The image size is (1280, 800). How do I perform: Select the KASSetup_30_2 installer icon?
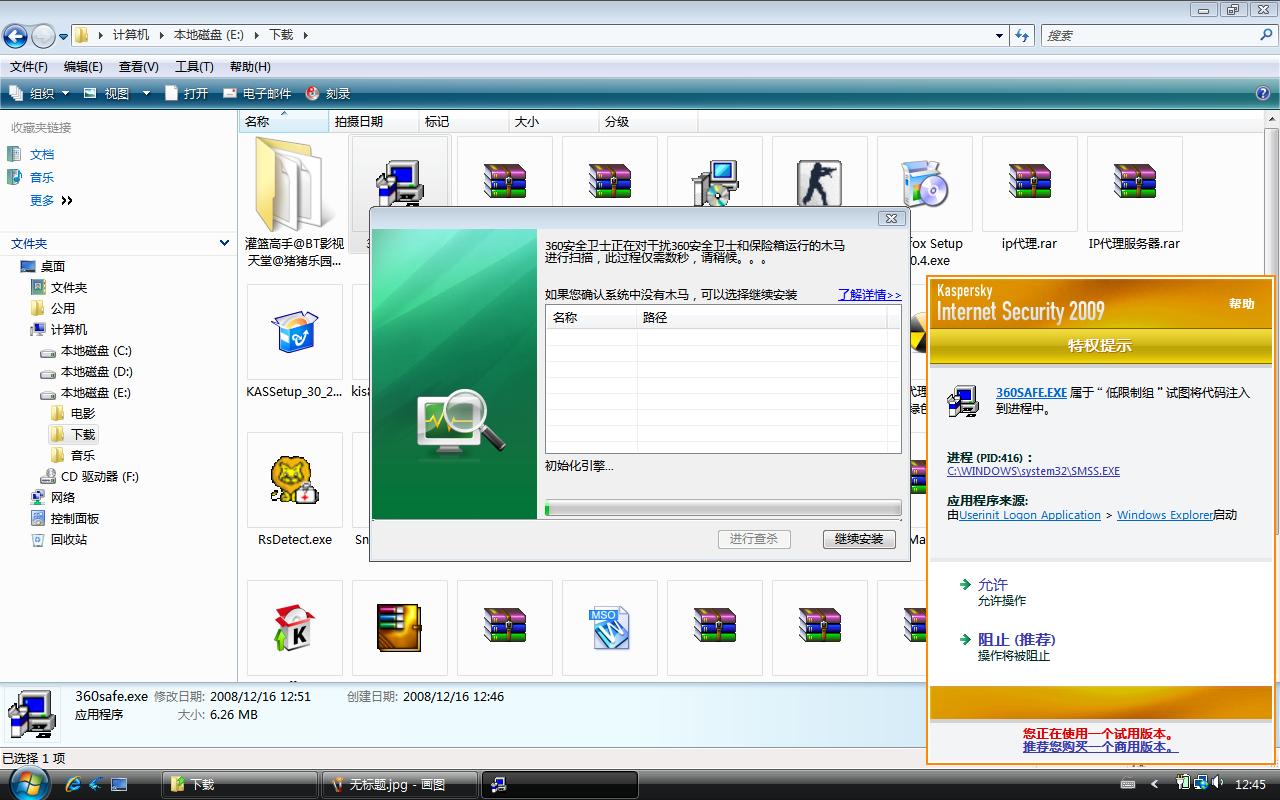[x=294, y=331]
